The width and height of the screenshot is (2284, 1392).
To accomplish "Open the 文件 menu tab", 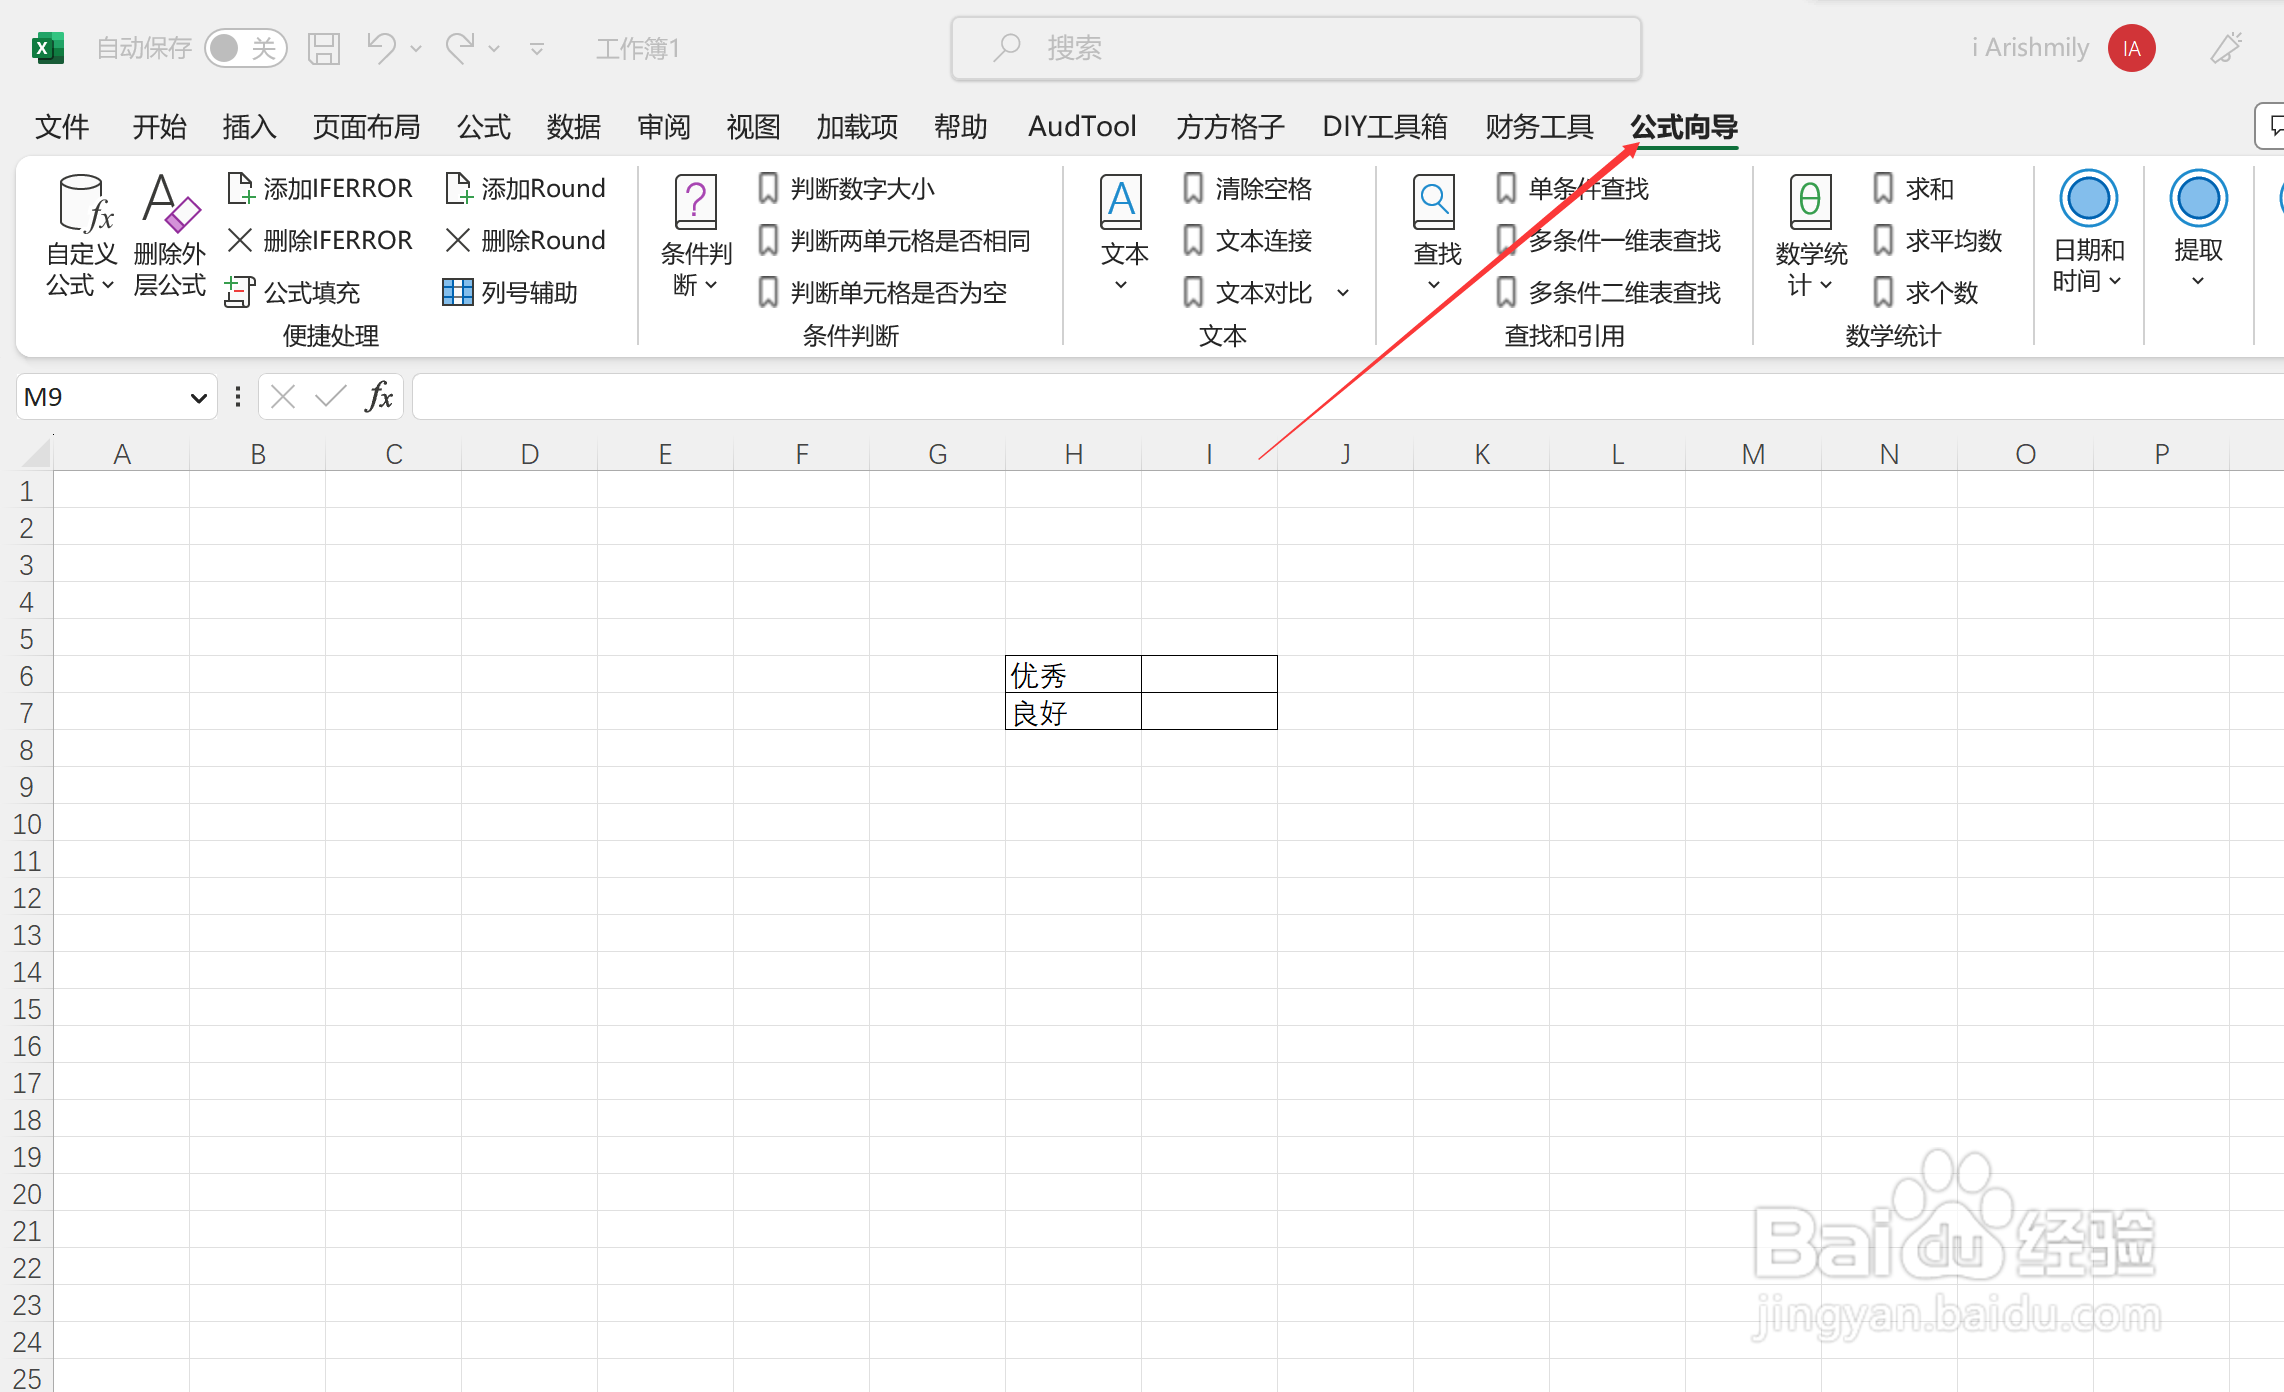I will click(62, 127).
